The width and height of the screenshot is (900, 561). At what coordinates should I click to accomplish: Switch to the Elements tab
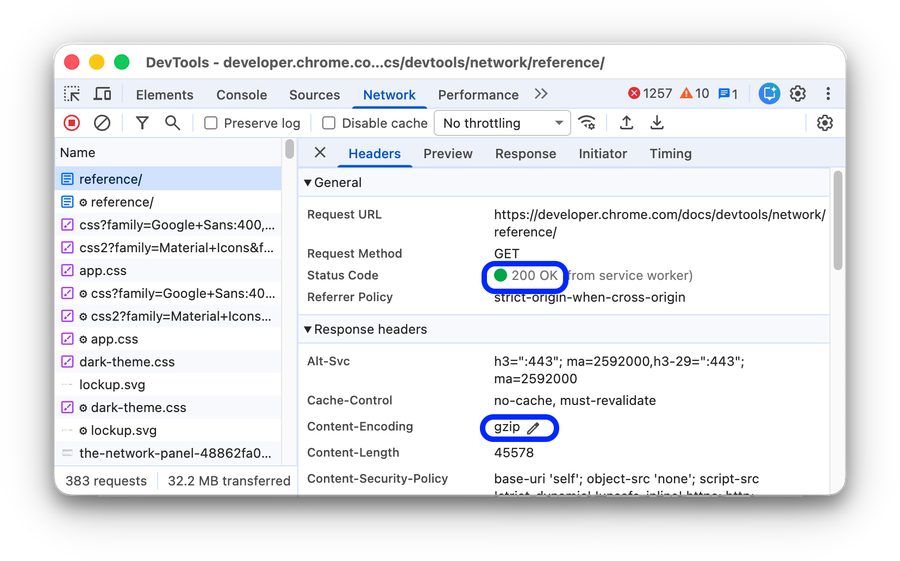tap(164, 95)
